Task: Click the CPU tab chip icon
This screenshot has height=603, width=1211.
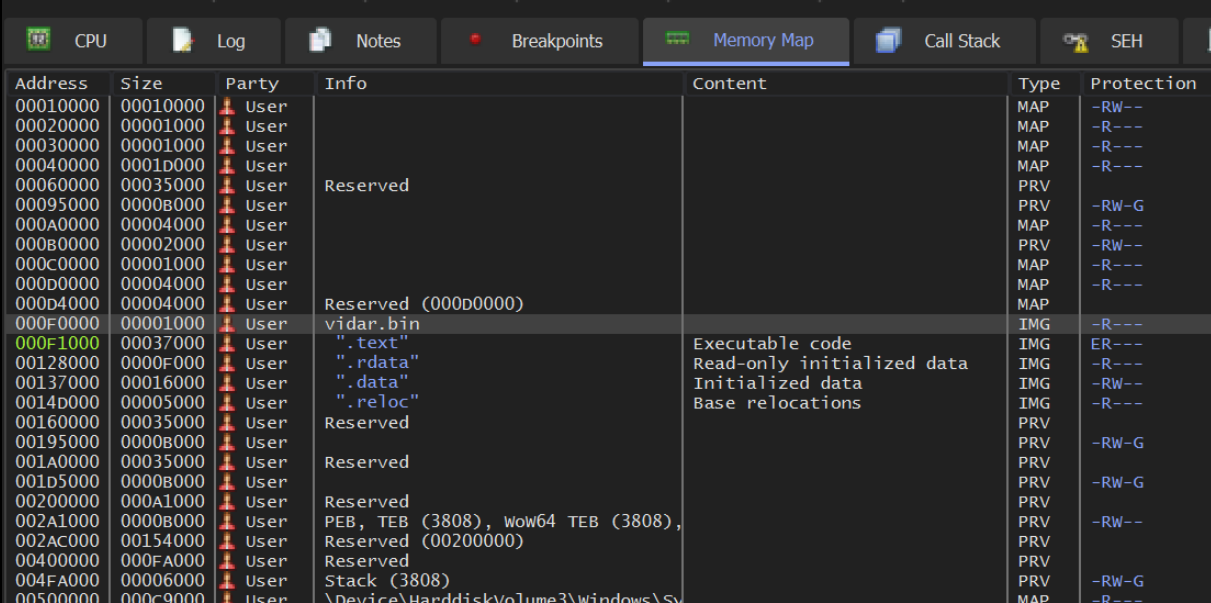Action: 39,40
